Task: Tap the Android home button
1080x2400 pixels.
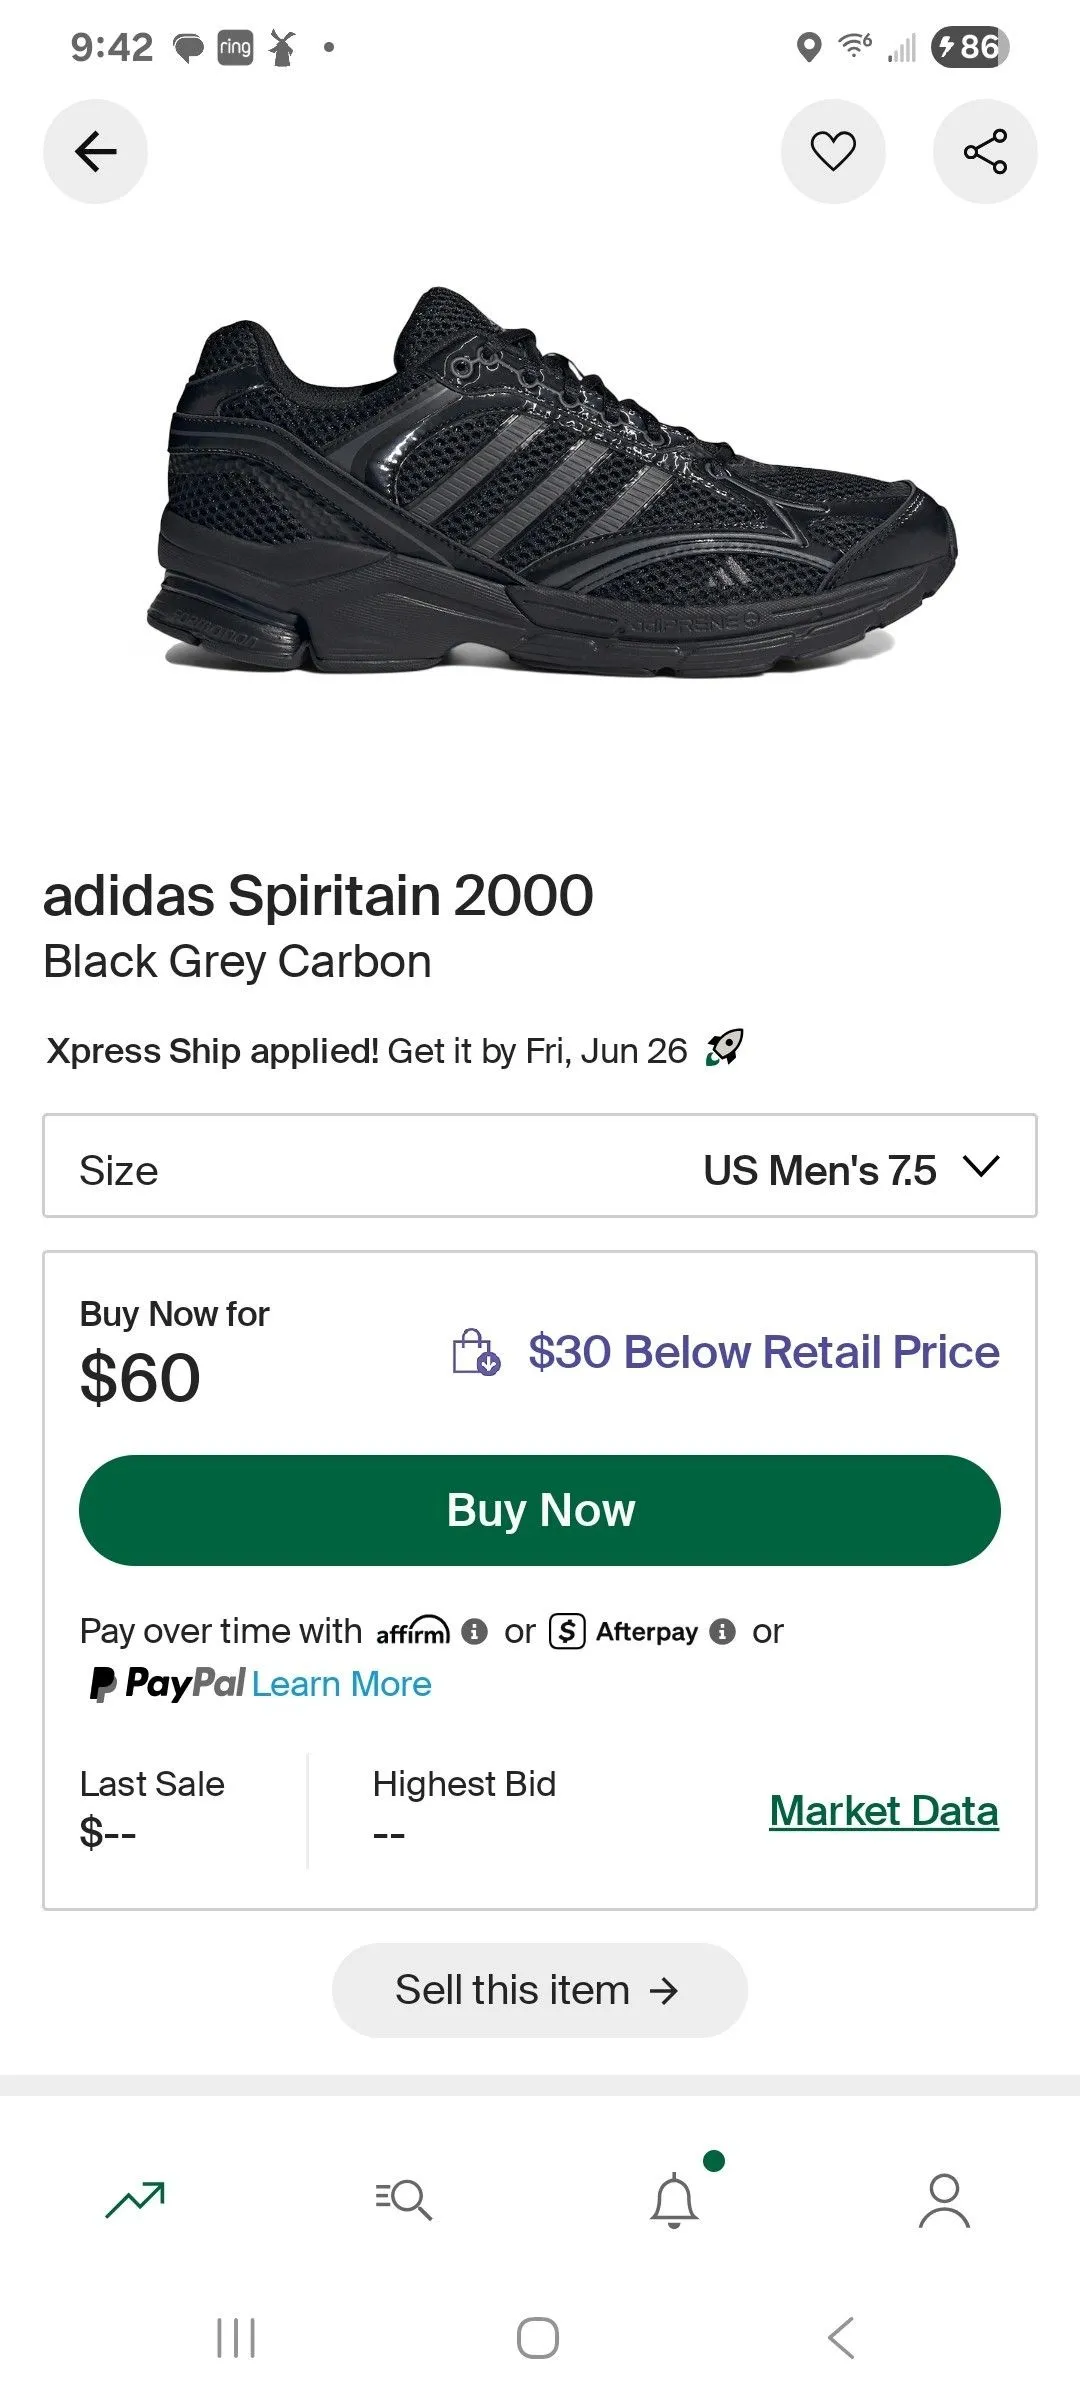Action: [538, 2338]
